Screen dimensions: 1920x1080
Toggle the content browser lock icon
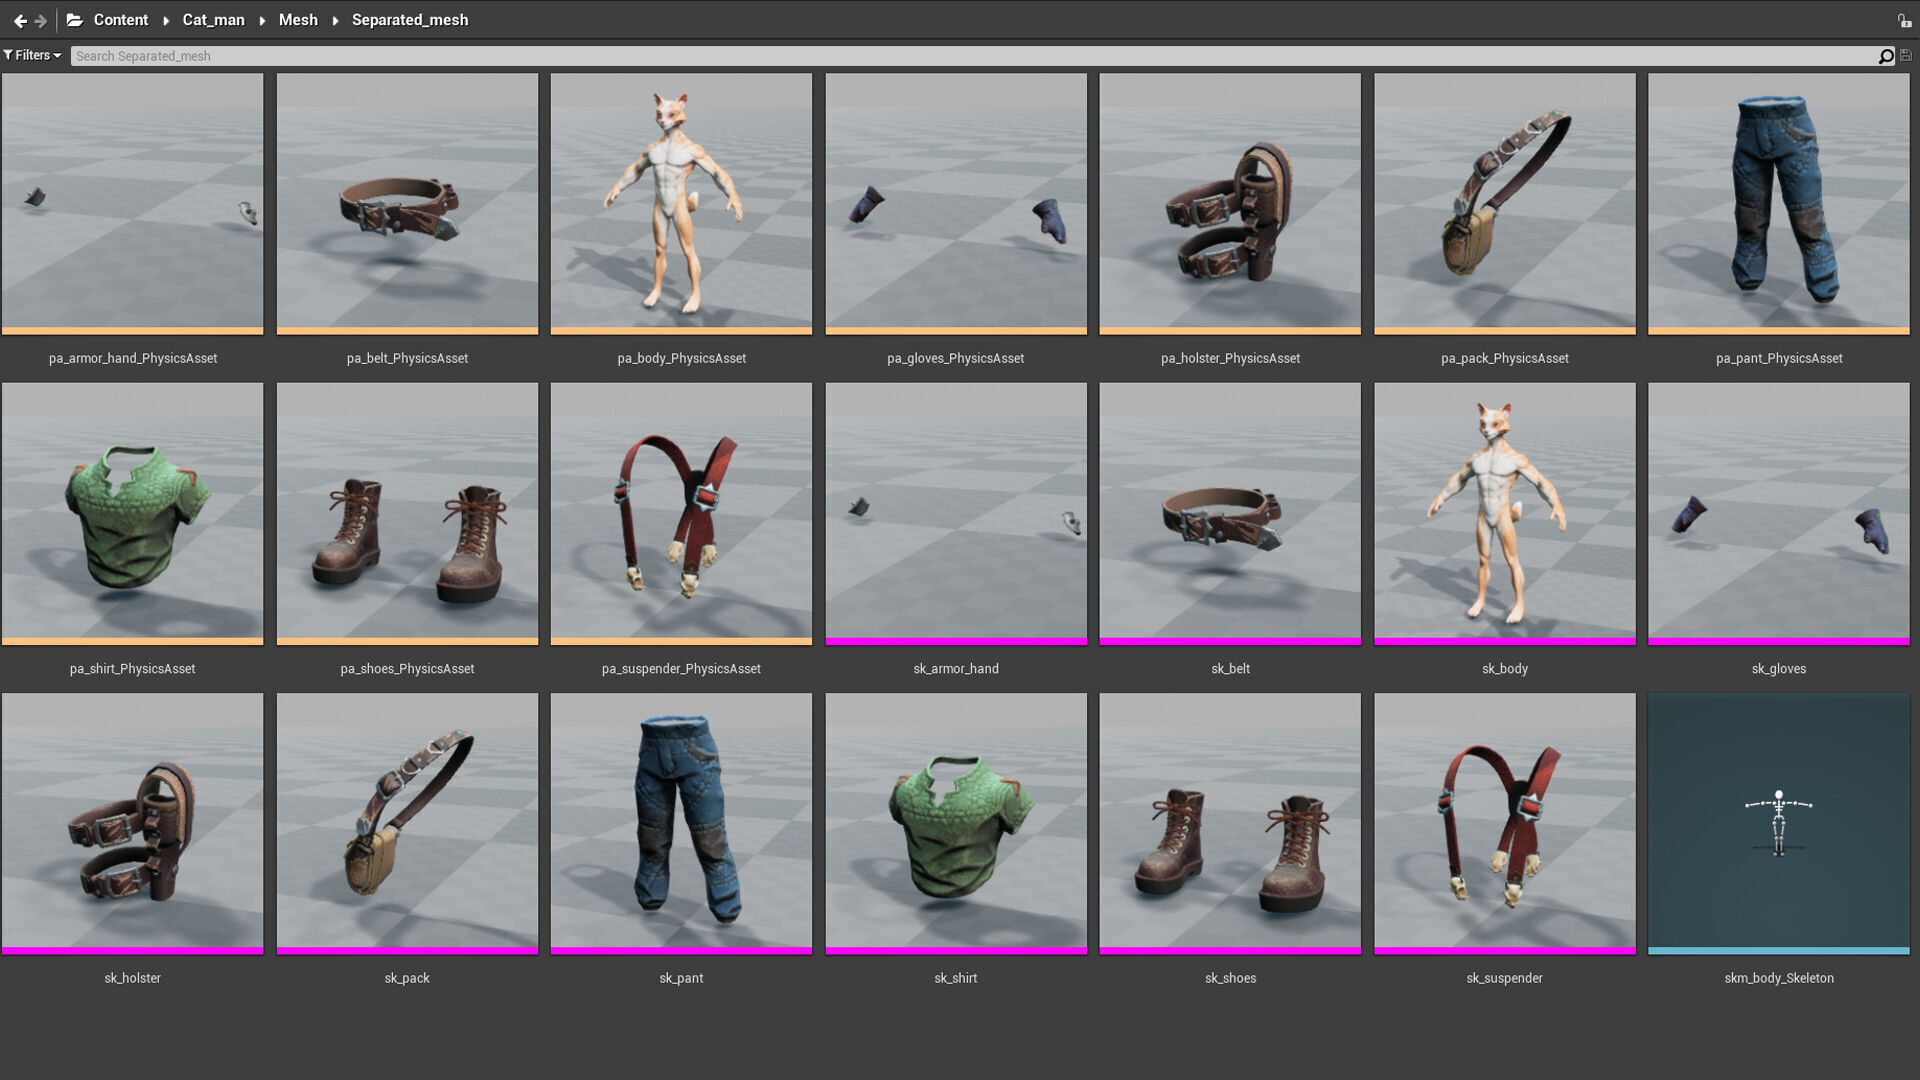1904,20
